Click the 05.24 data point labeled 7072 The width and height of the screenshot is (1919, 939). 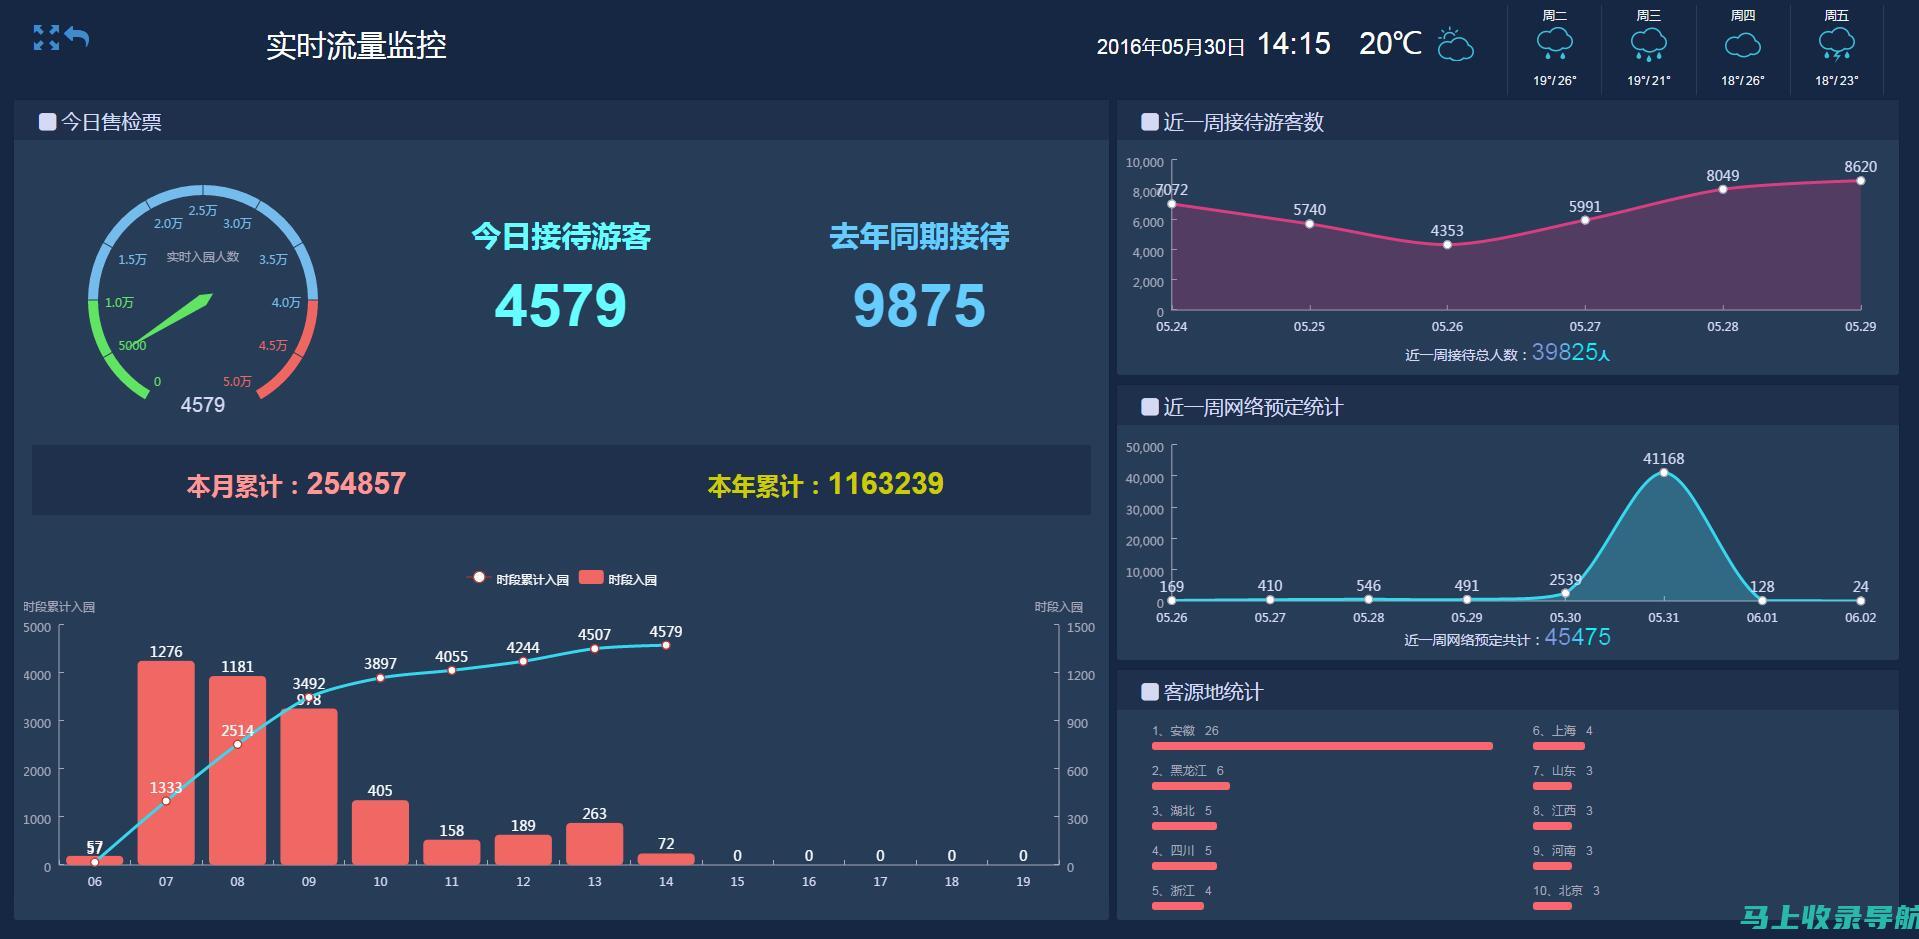coord(1172,204)
